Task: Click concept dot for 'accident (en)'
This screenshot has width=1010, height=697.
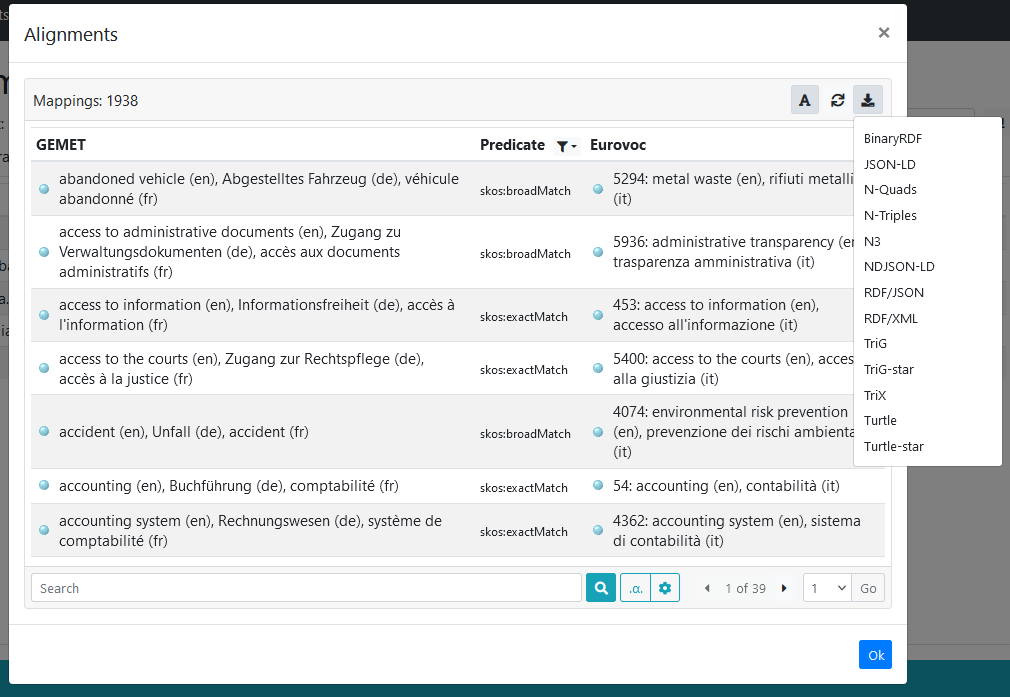Action: (44, 432)
